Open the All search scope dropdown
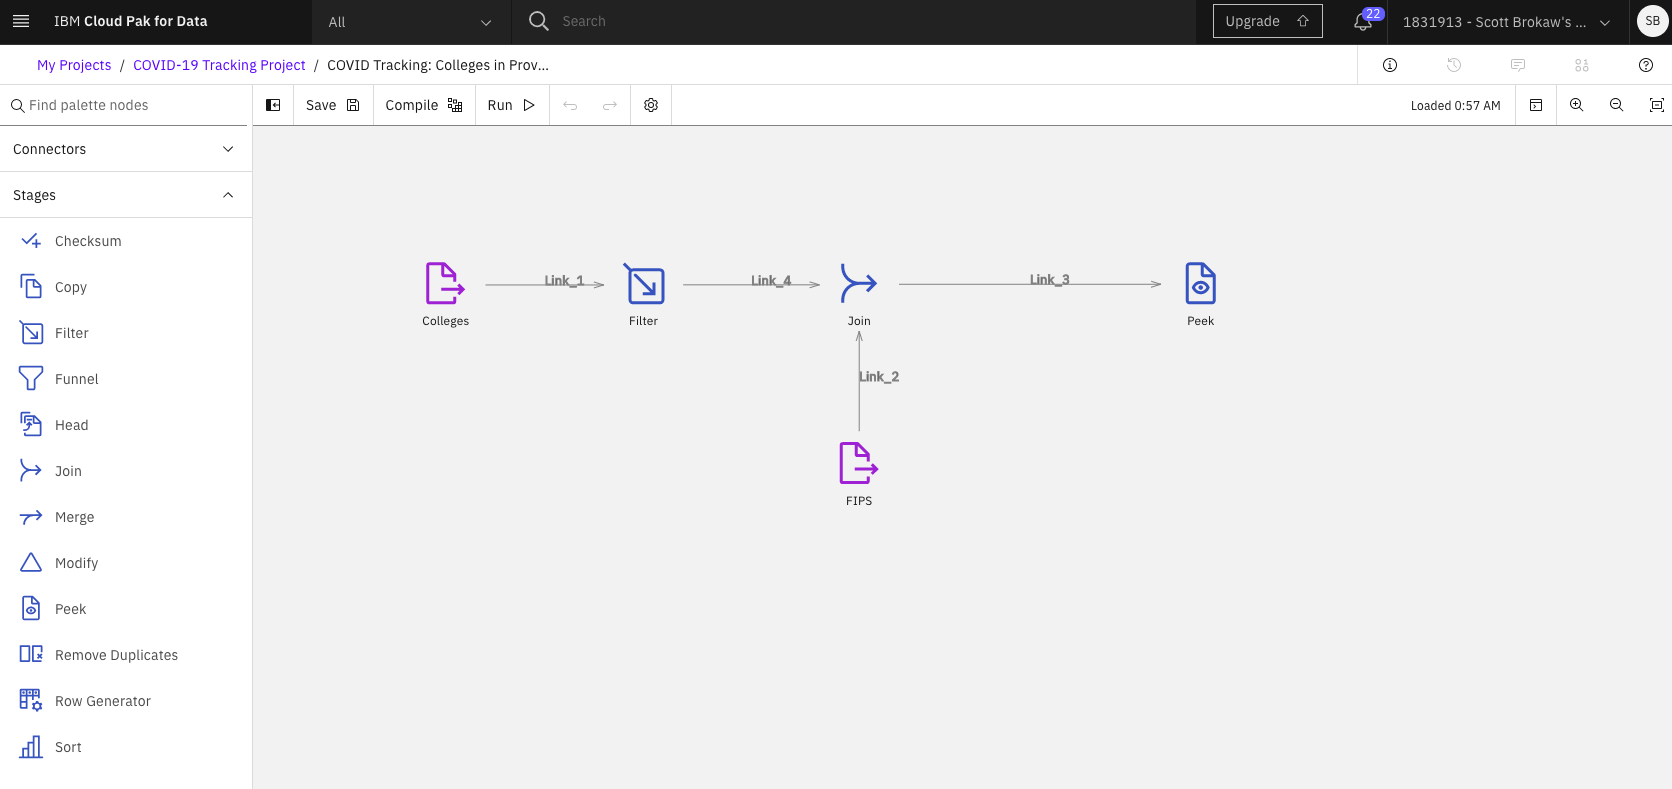The height and width of the screenshot is (789, 1672). pos(411,22)
